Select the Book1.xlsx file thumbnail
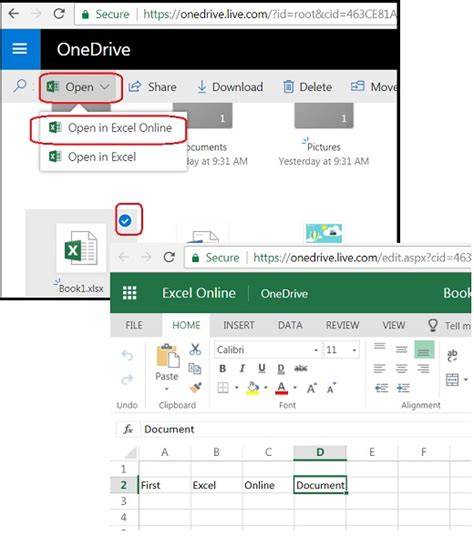474x536 pixels. coord(81,248)
